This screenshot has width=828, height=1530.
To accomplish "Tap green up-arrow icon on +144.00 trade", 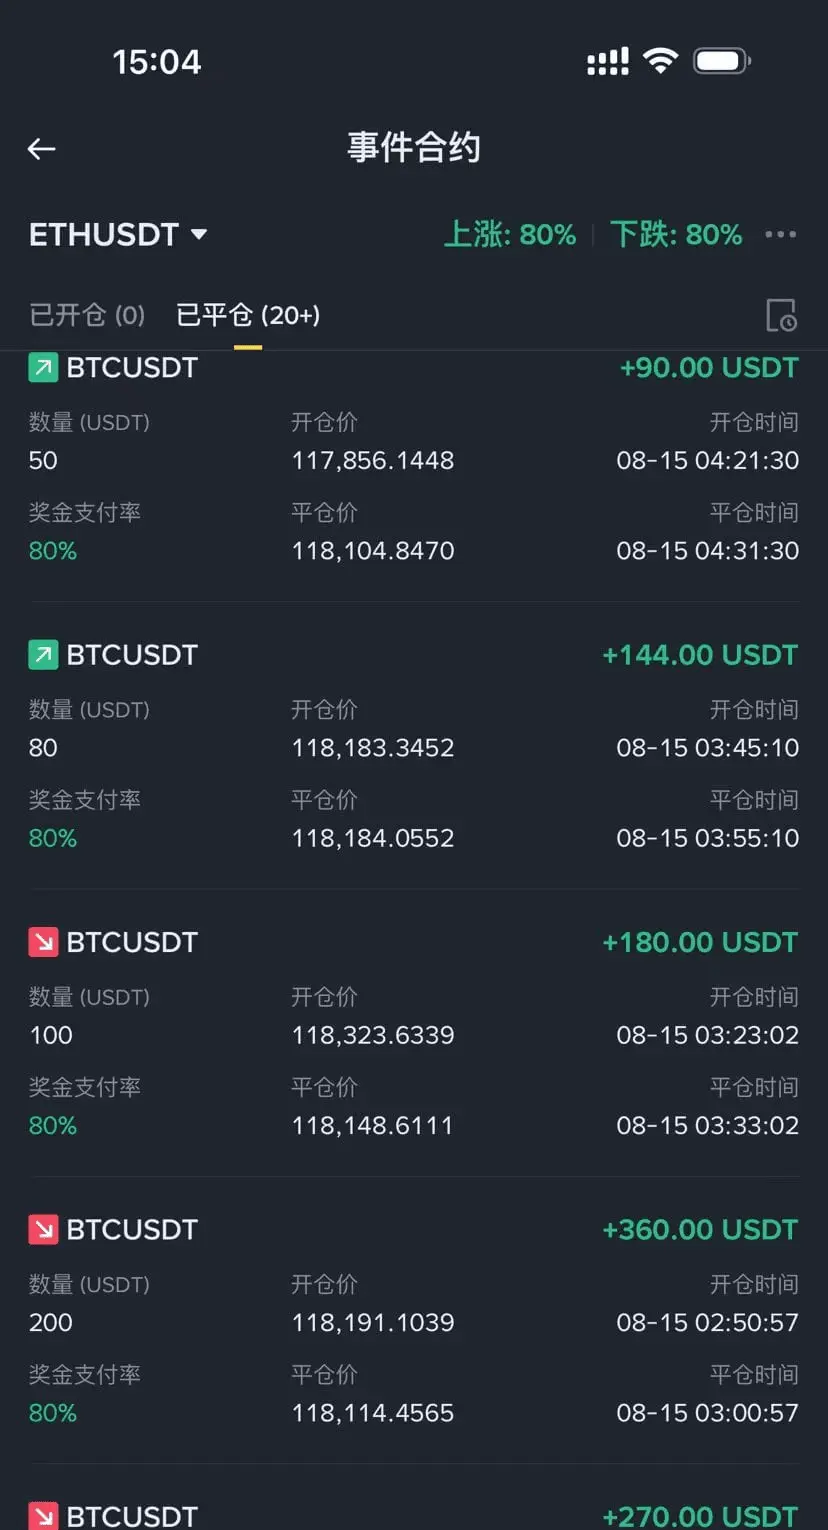I will (x=43, y=655).
